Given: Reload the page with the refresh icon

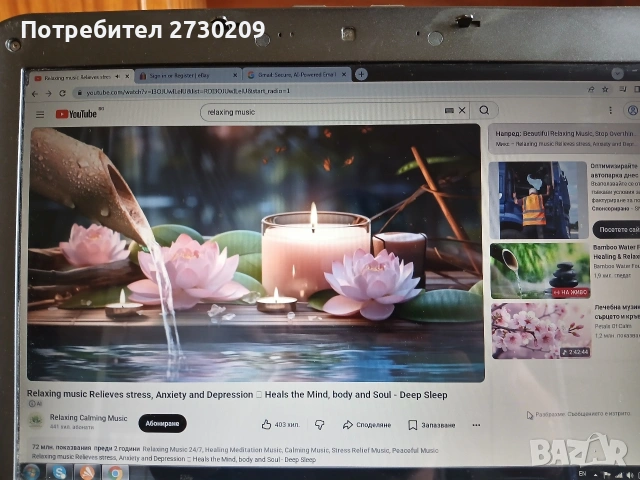Looking at the screenshot, I should tap(62, 93).
